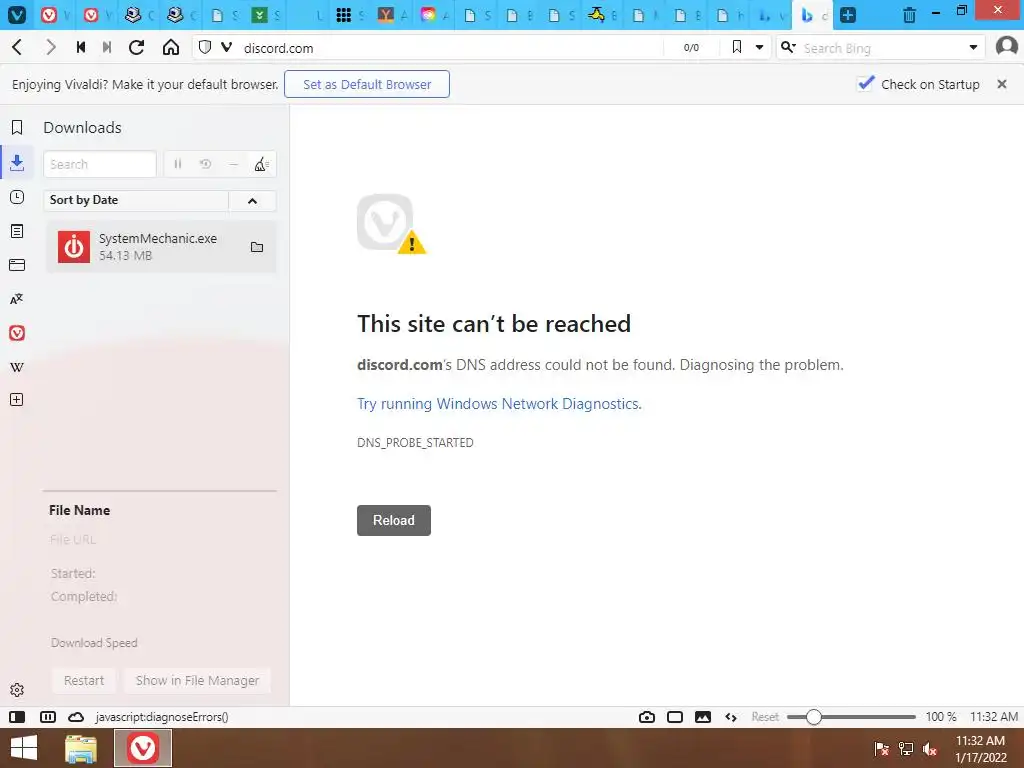Pause the selected download

click(178, 164)
